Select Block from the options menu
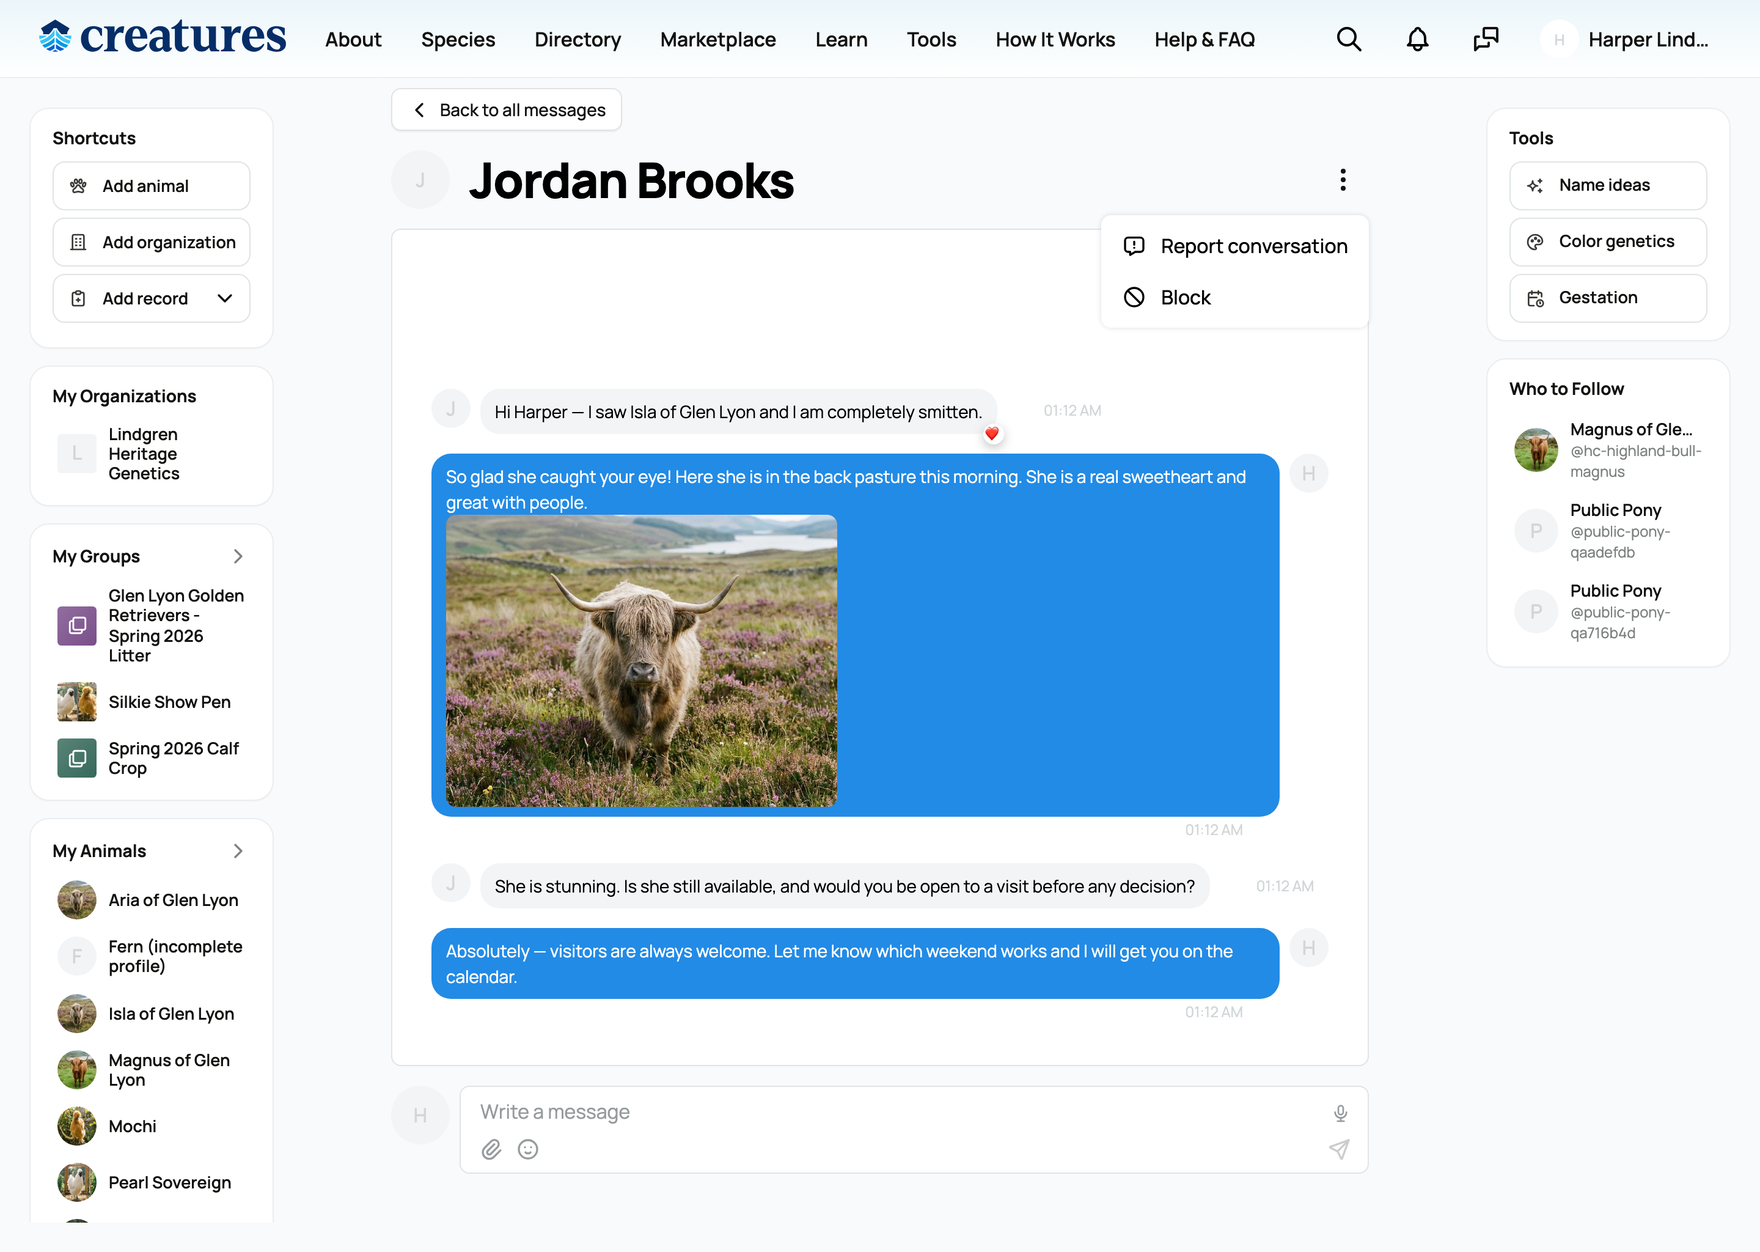 (x=1235, y=297)
